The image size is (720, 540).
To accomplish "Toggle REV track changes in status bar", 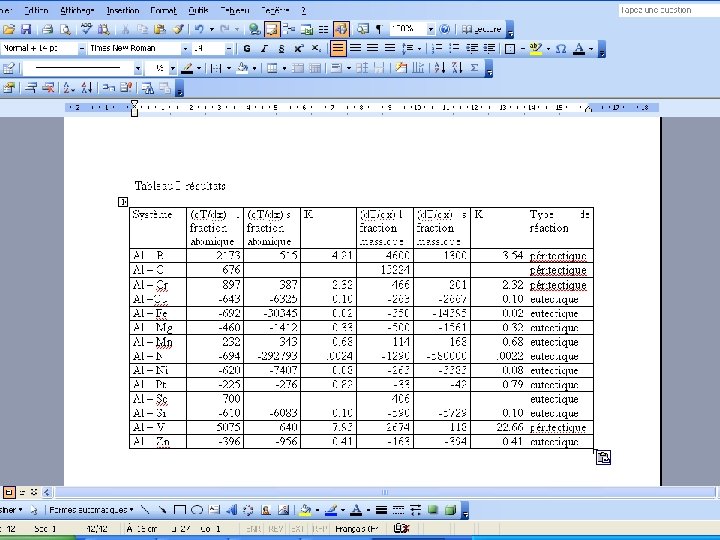I will [276, 529].
